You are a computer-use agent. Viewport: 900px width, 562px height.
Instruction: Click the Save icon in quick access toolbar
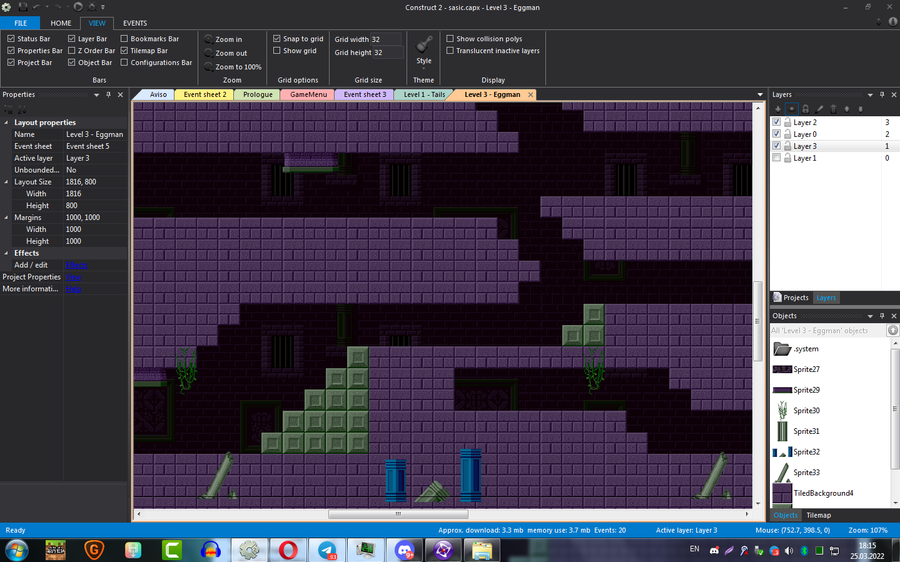click(x=23, y=7)
